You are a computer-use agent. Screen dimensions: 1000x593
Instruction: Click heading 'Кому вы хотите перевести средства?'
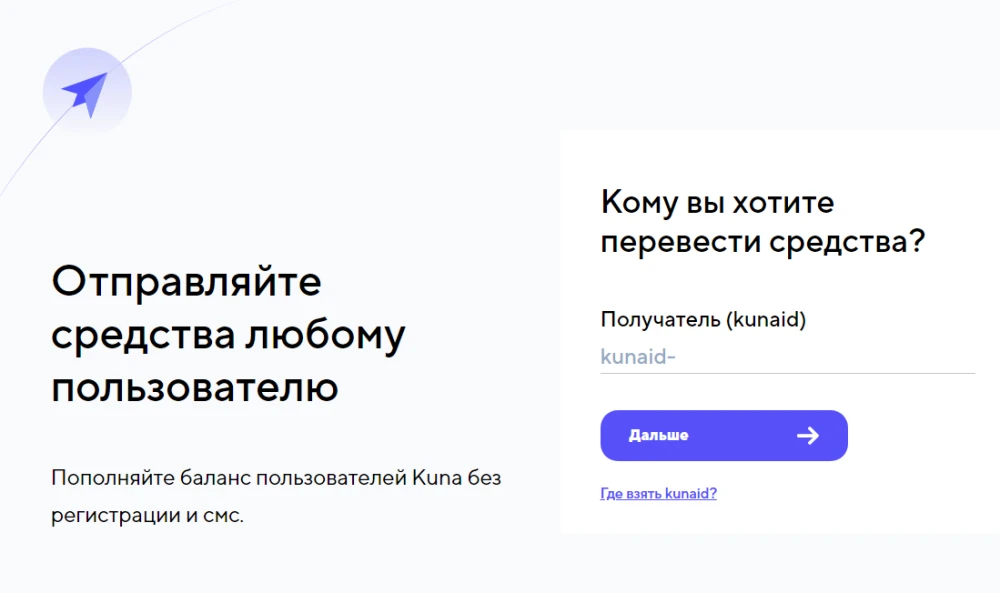762,222
